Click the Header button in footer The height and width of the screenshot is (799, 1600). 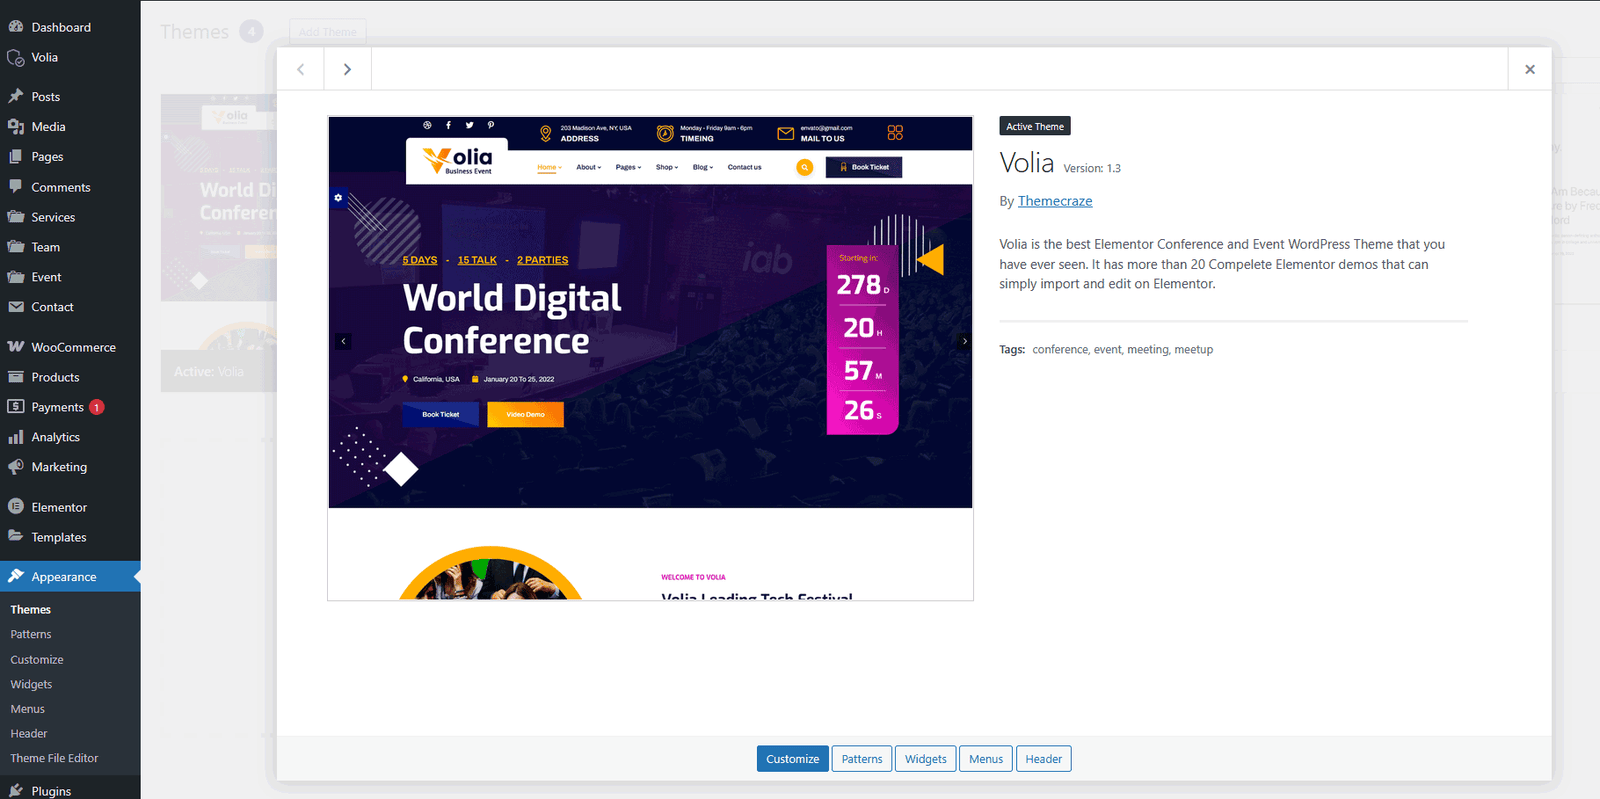(x=1043, y=759)
